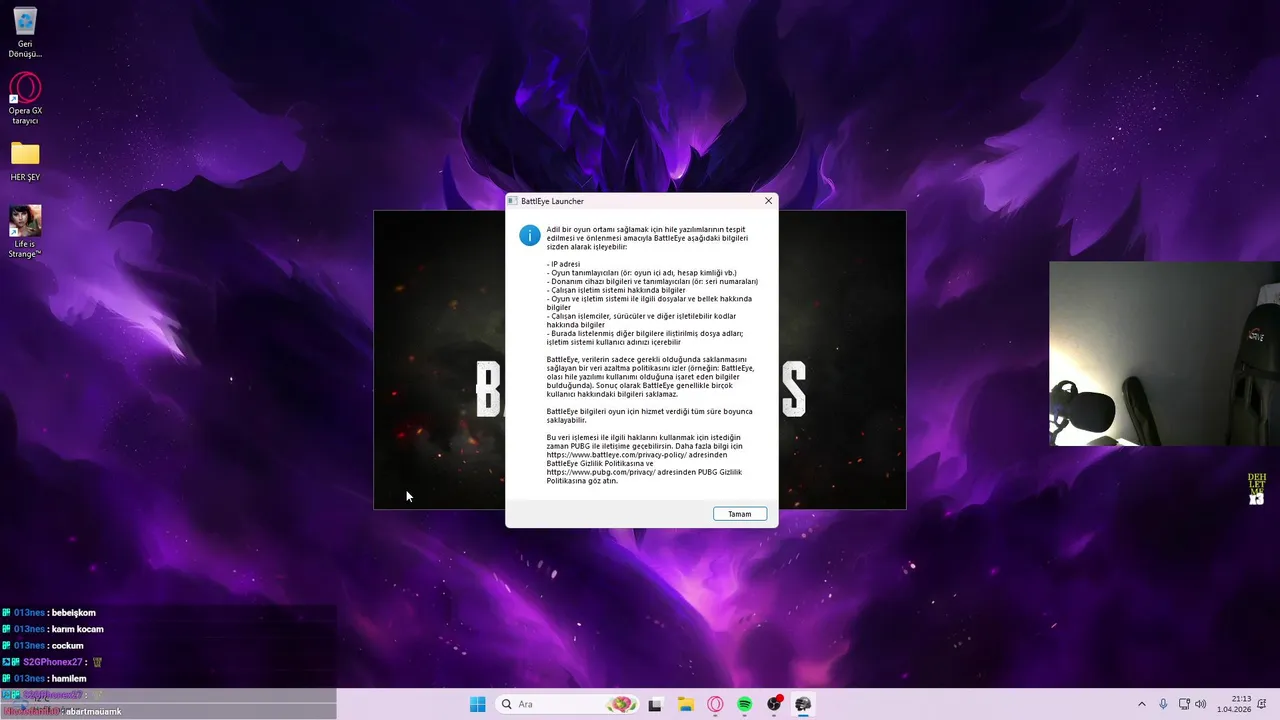Image resolution: width=1280 pixels, height=720 pixels.
Task: Click the search highlight flower image in taskbar
Action: (622, 704)
